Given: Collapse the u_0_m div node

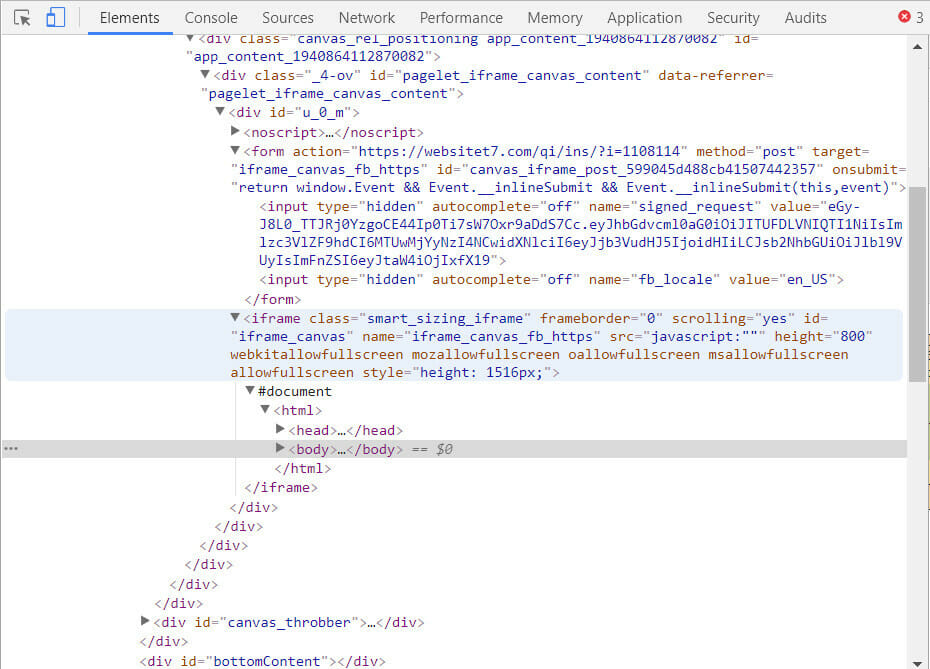Looking at the screenshot, I should tap(219, 112).
